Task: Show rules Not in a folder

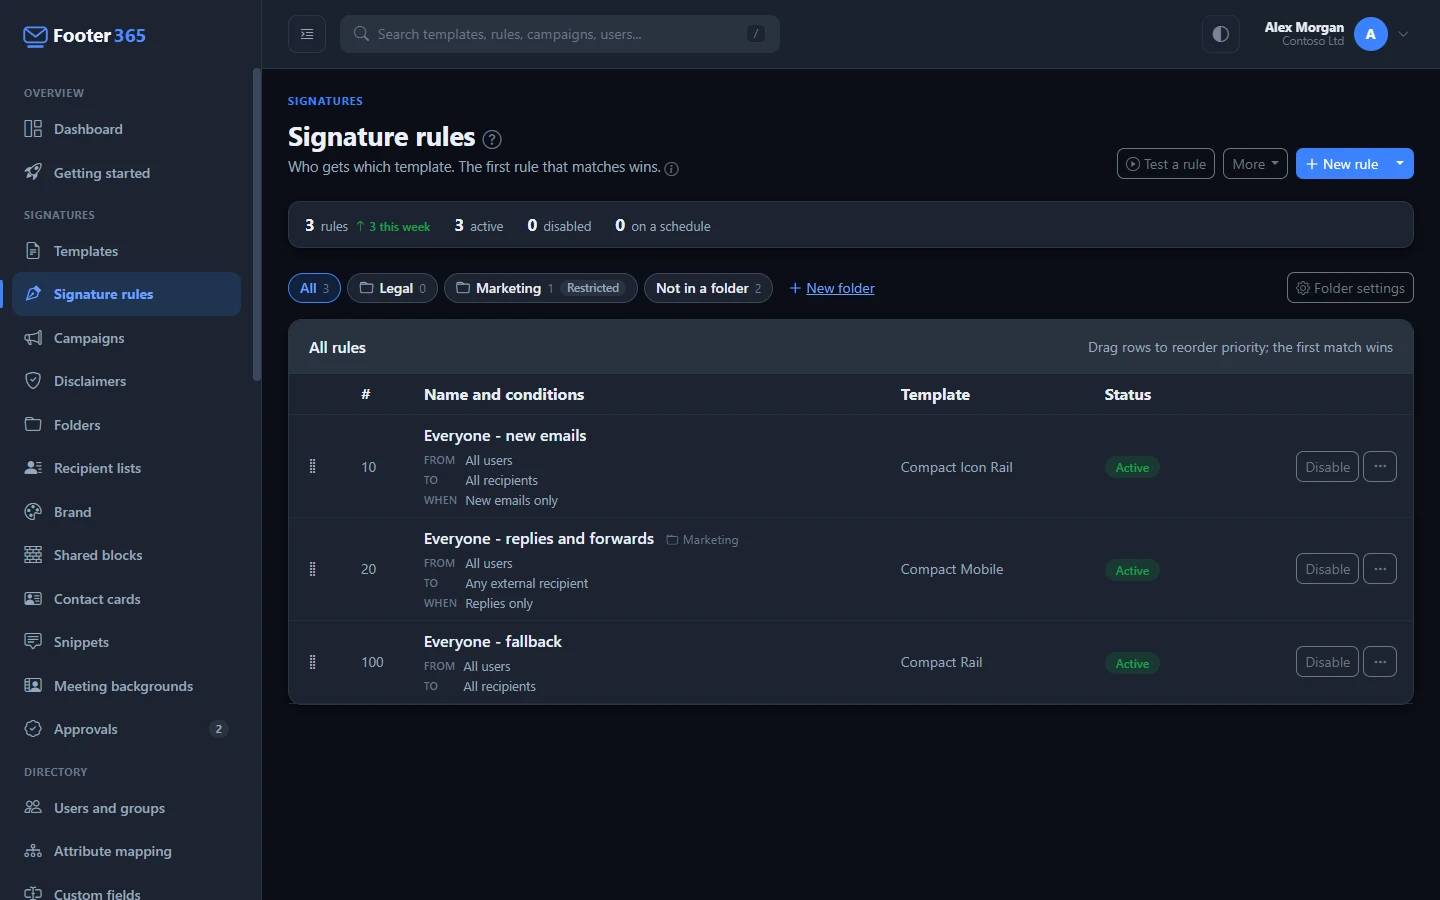Action: [708, 288]
